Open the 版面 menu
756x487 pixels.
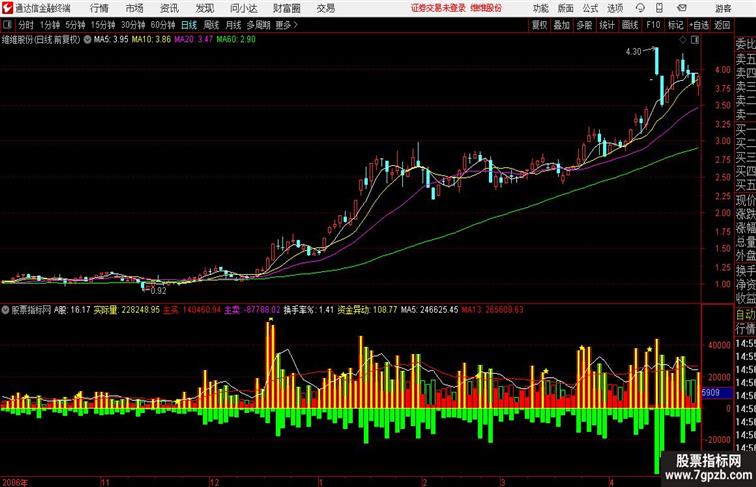pos(566,8)
